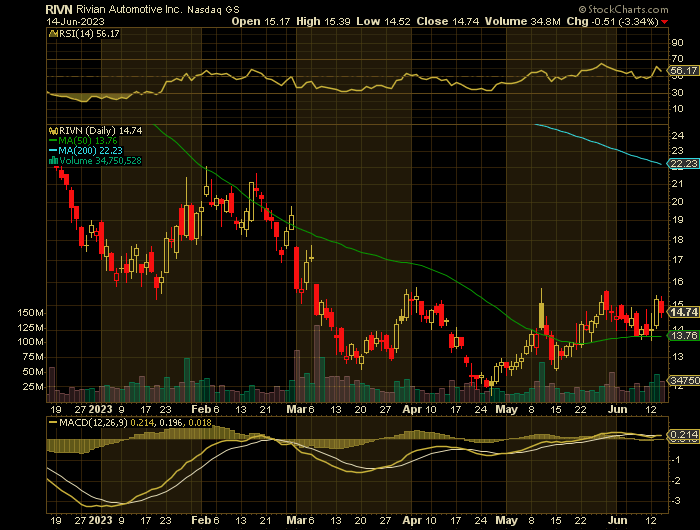Click the Volume 34,750,528 legend label
The height and width of the screenshot is (530, 700).
click(x=100, y=161)
